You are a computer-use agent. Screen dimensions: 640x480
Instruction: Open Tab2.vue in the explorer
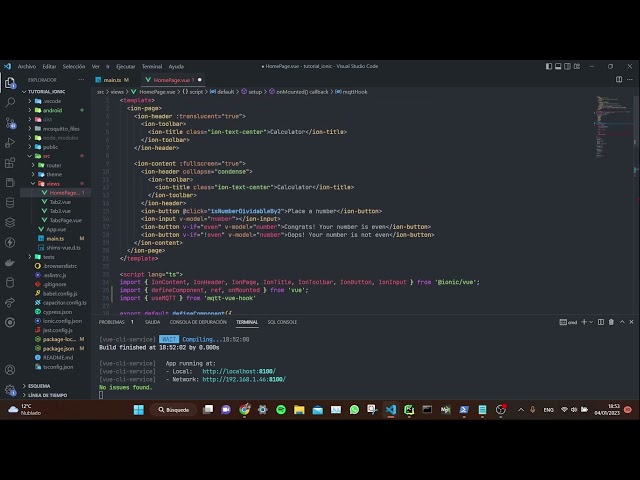(60, 202)
